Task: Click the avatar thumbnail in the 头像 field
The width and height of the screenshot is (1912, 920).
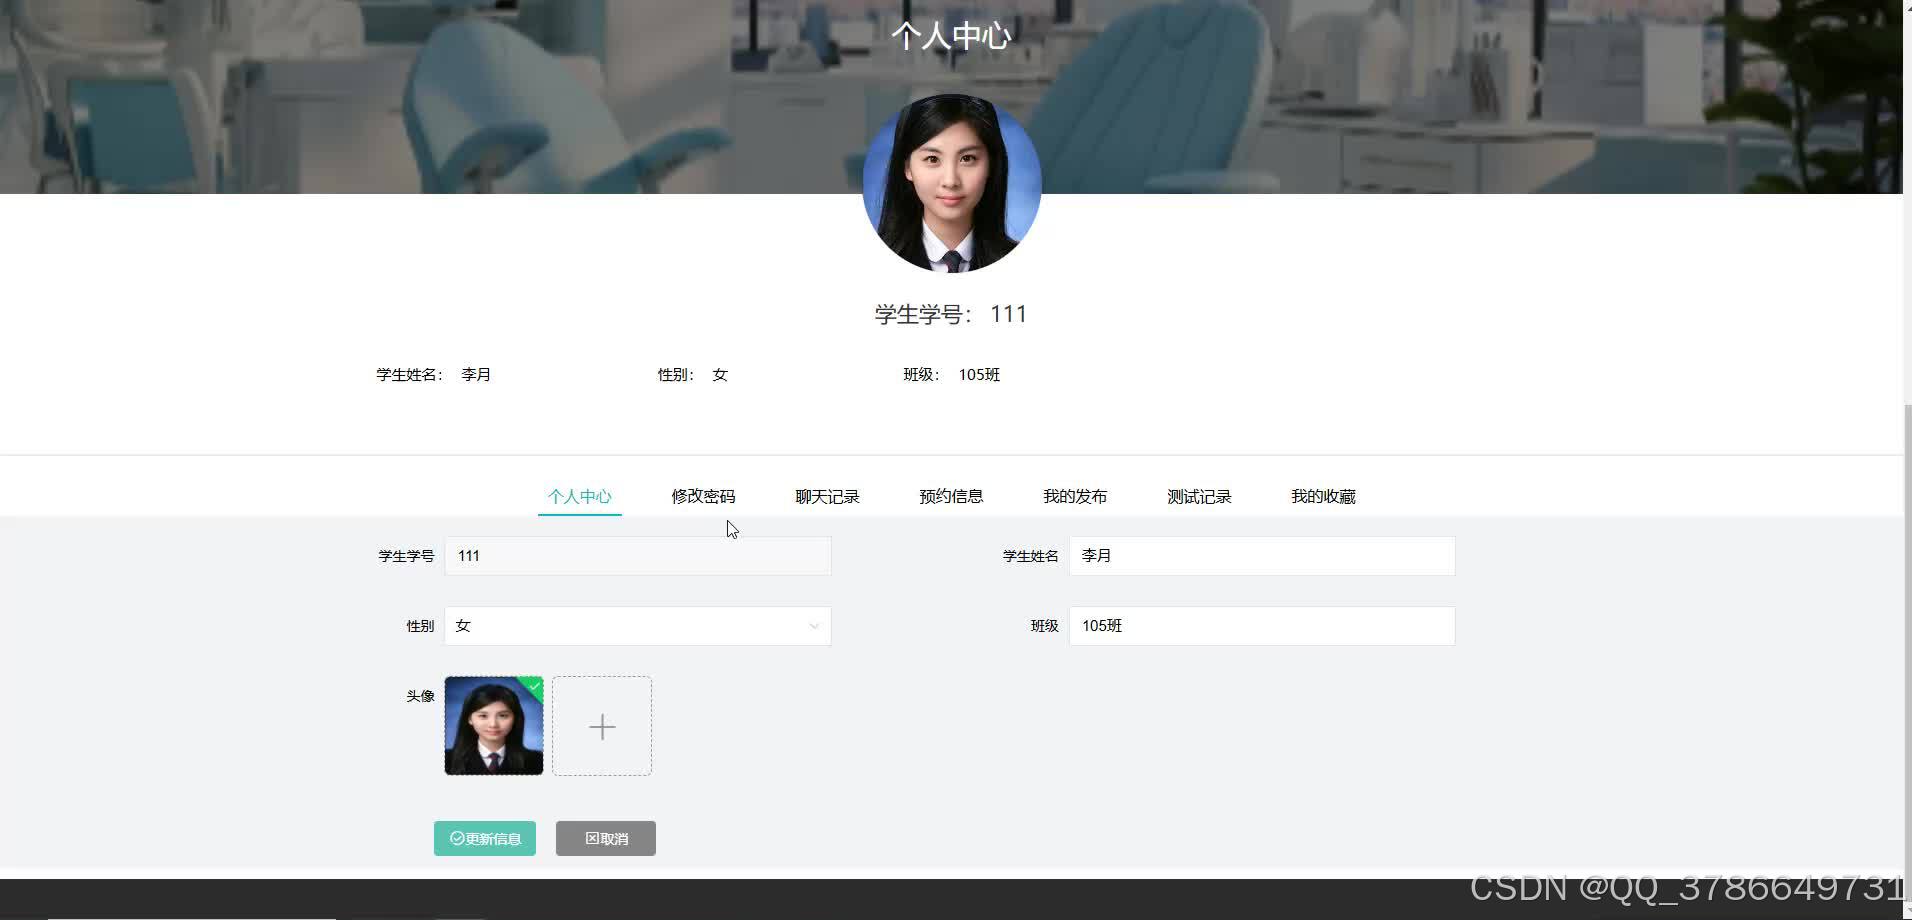Action: (493, 726)
